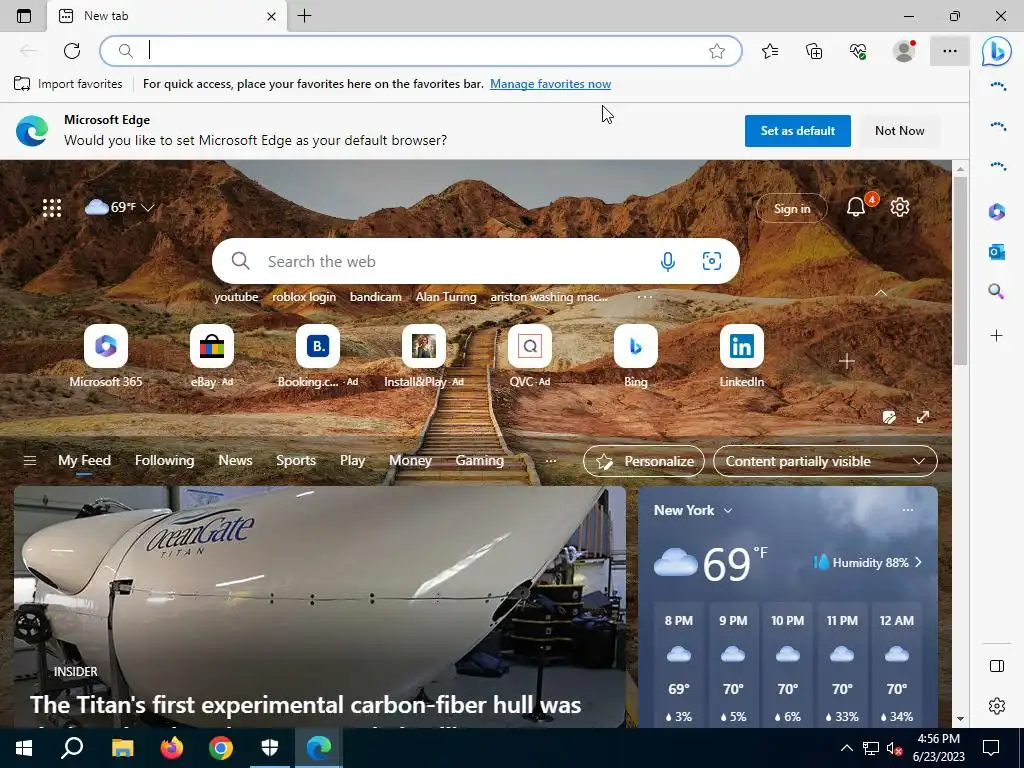Open the OceanGate Titan news story
Viewport: 1024px width, 768px height.
tap(319, 607)
